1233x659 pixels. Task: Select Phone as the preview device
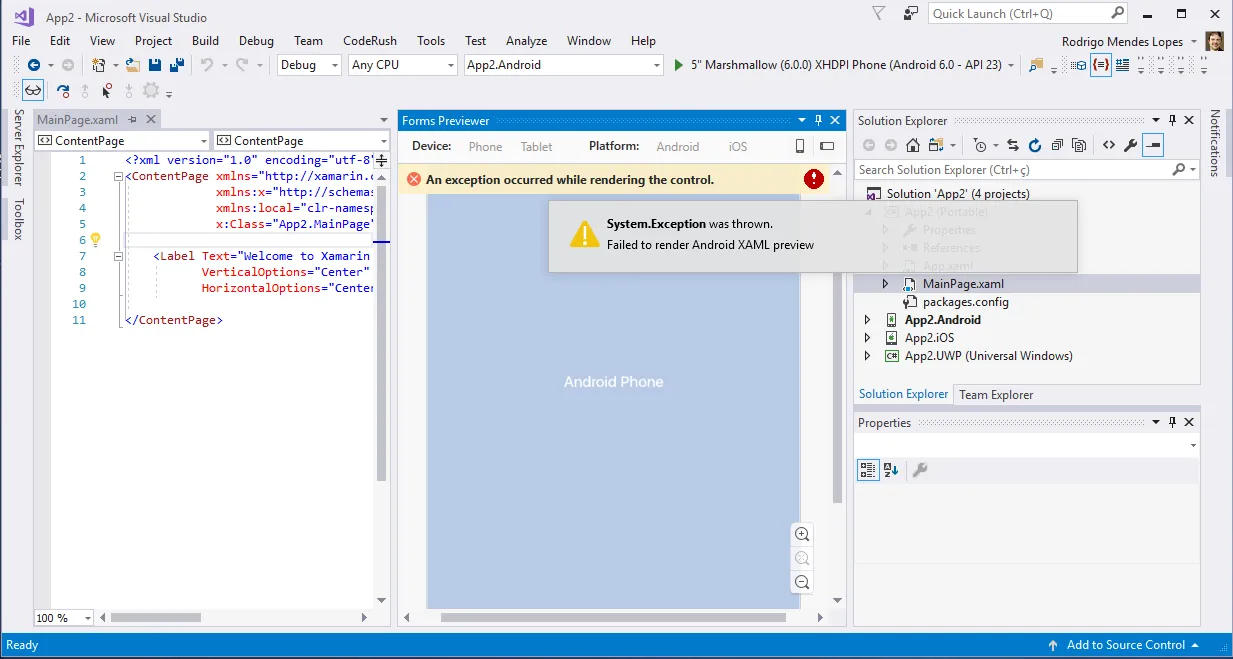[485, 146]
